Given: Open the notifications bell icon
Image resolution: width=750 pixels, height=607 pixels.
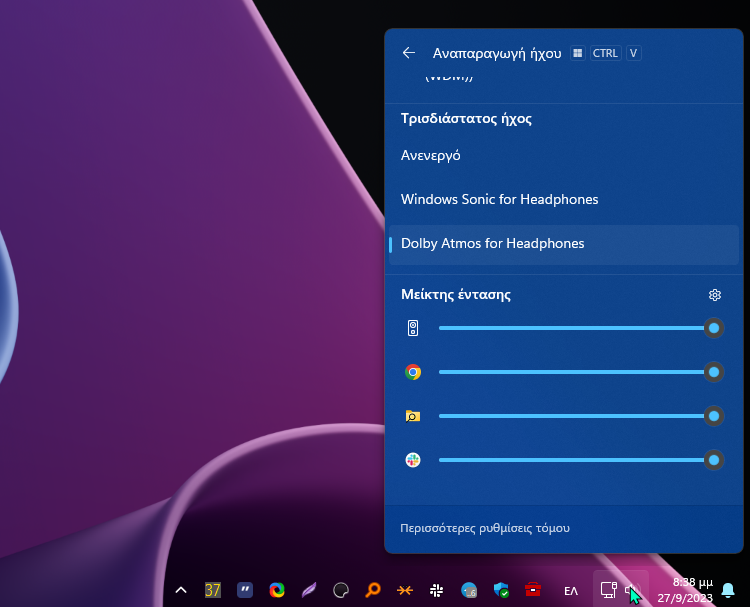Looking at the screenshot, I should click(x=728, y=590).
